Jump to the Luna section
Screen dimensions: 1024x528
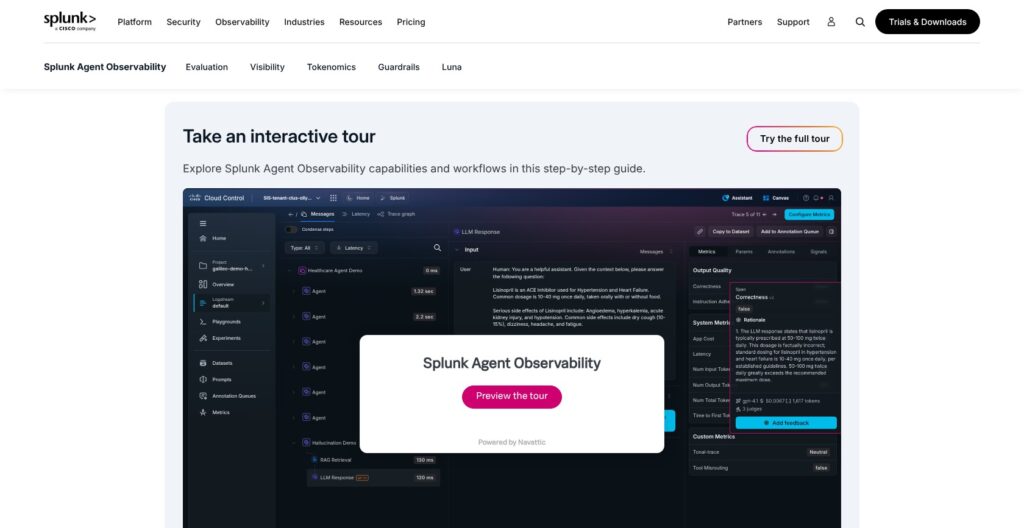(451, 67)
